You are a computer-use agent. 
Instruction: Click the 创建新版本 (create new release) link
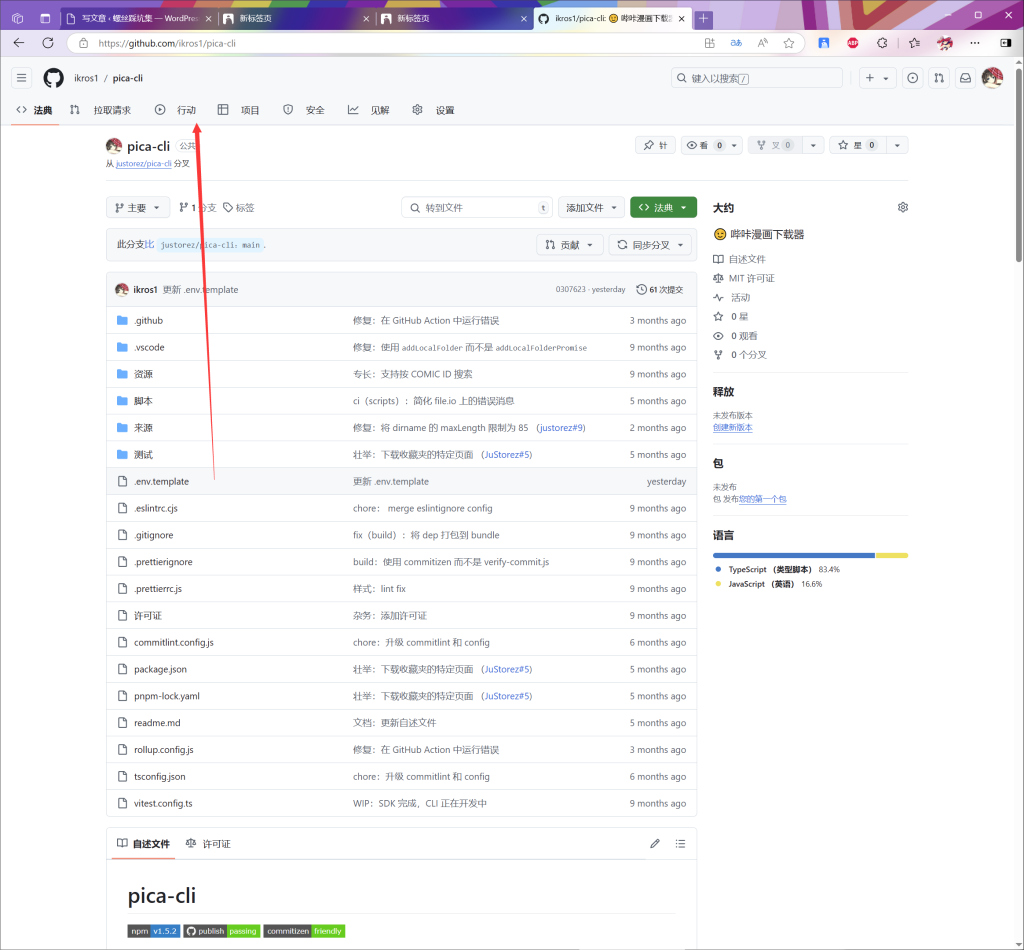(x=733, y=428)
